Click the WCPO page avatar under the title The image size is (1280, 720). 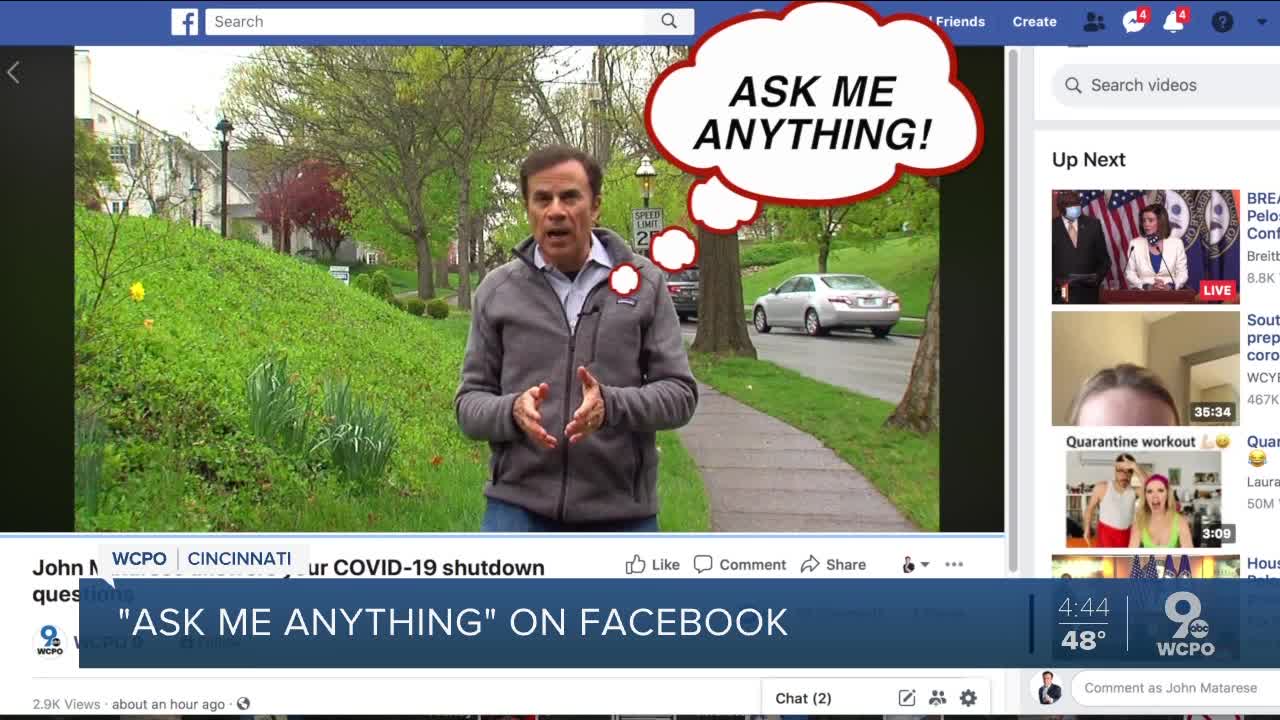tap(49, 641)
